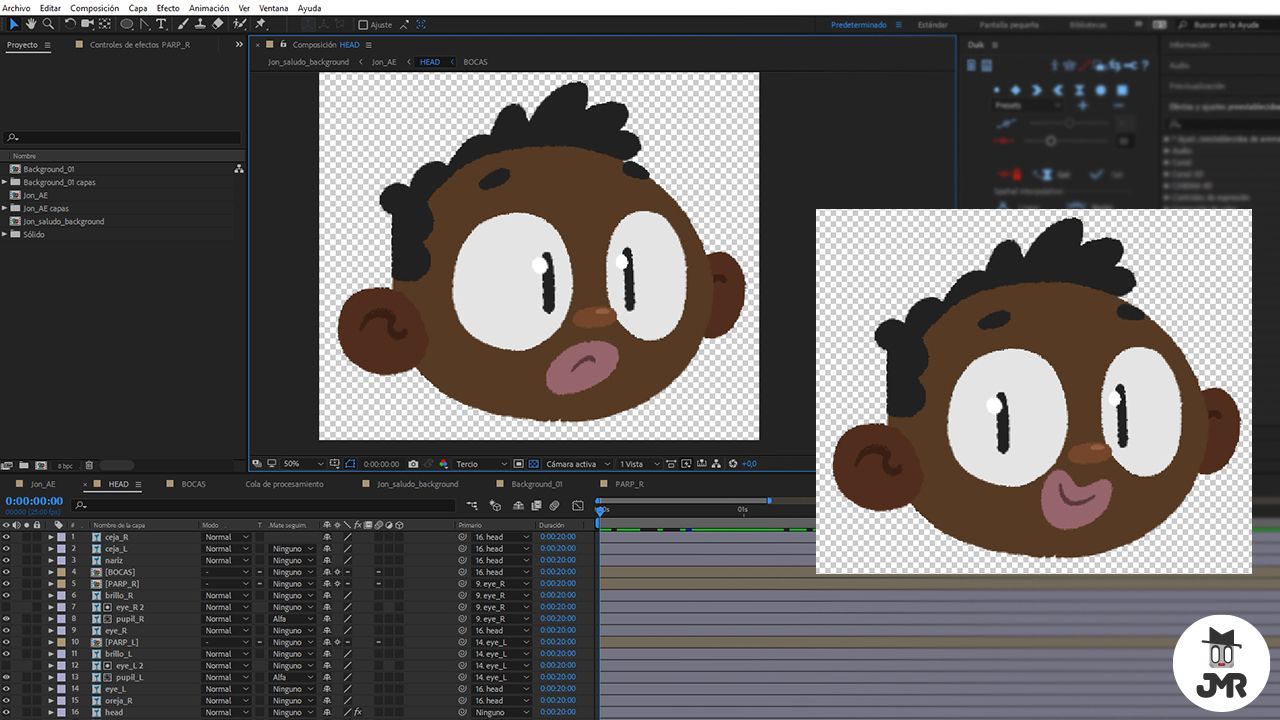Screen dimensions: 1280x720
Task: Select the Zoom magnifier tool
Action: click(x=48, y=23)
